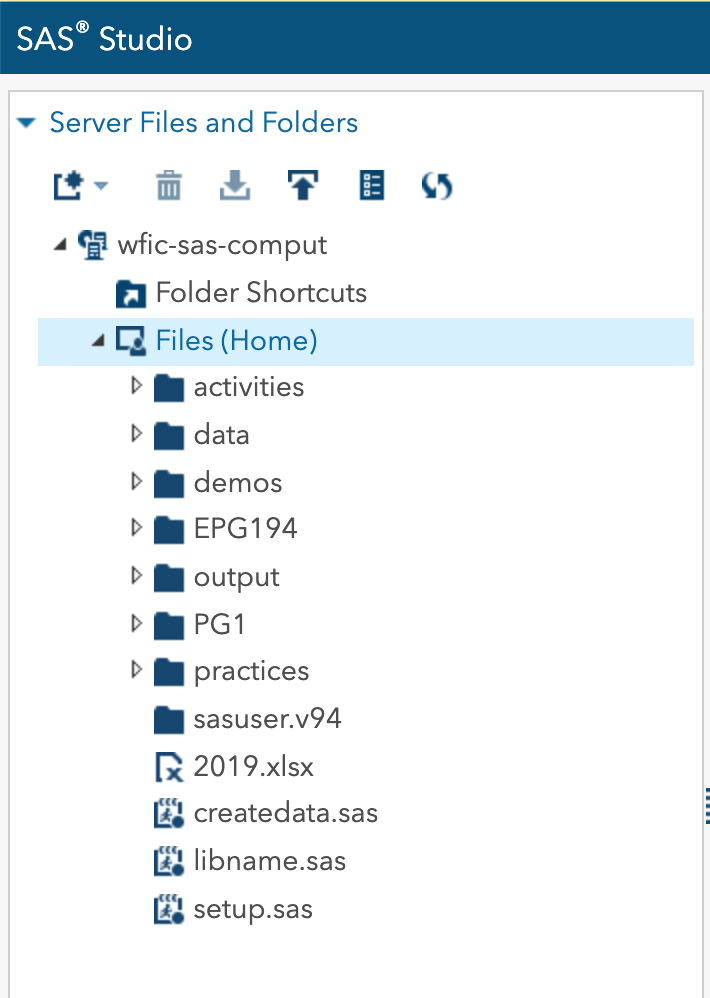Select the output folder label

(x=237, y=577)
